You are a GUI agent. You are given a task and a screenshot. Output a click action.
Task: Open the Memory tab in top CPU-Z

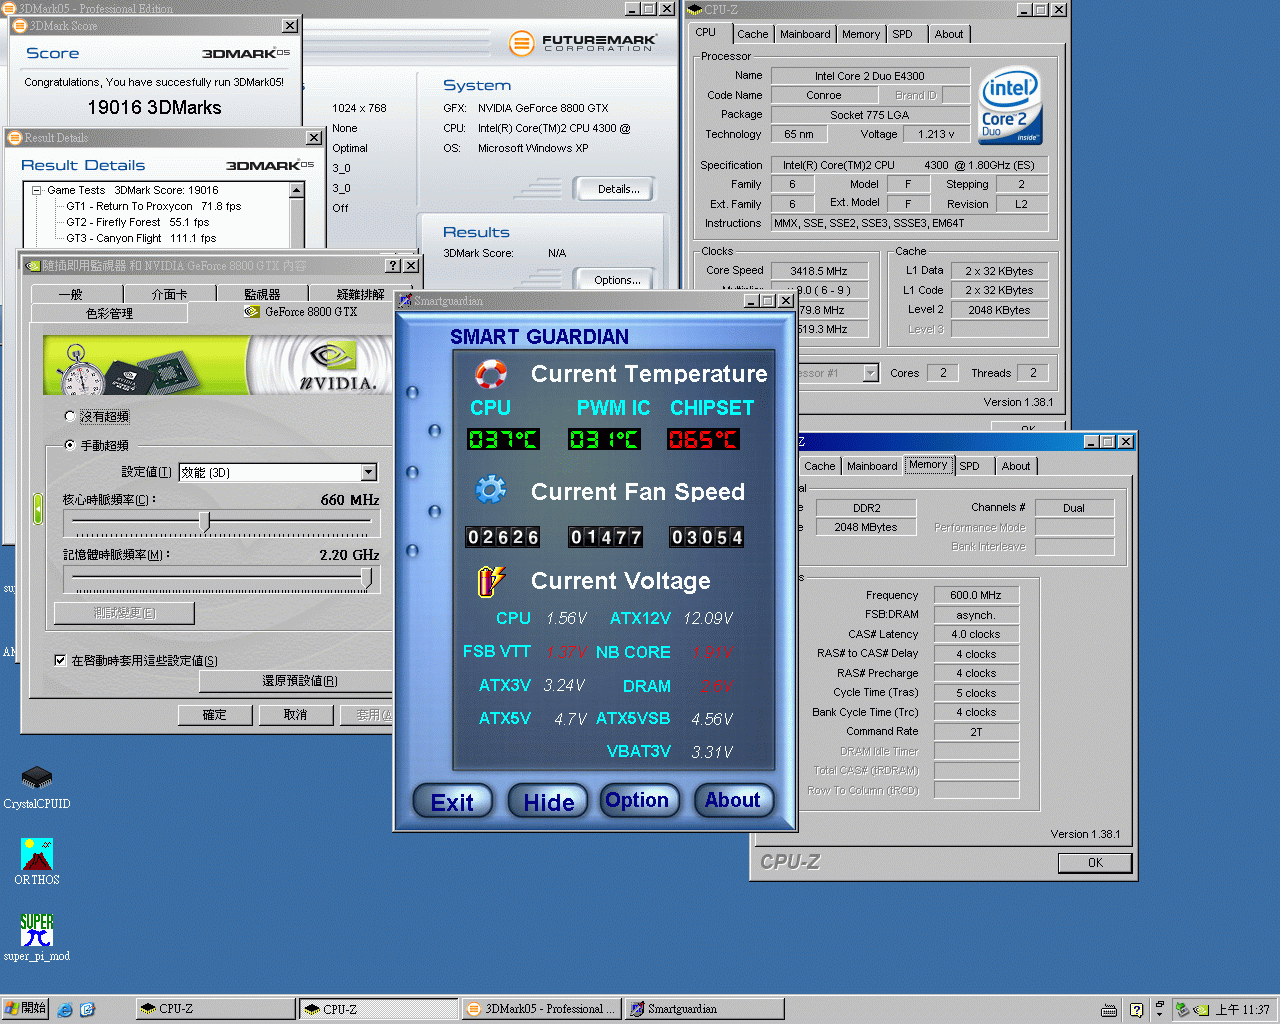click(x=861, y=34)
